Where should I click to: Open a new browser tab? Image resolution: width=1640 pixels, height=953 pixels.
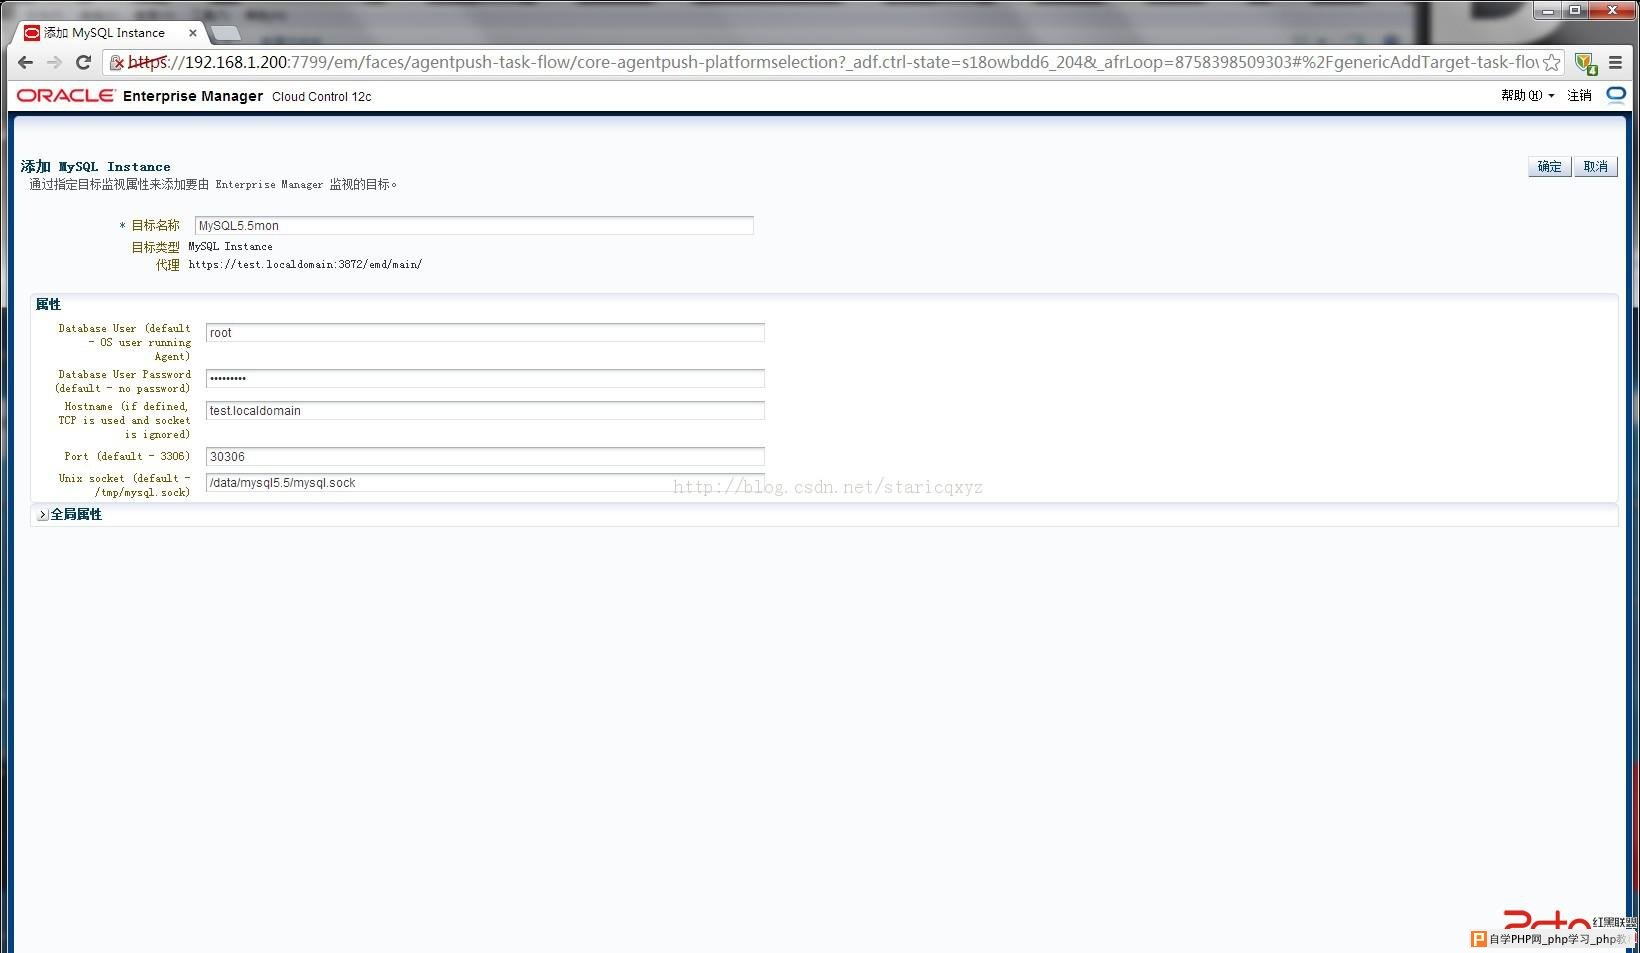coord(226,33)
